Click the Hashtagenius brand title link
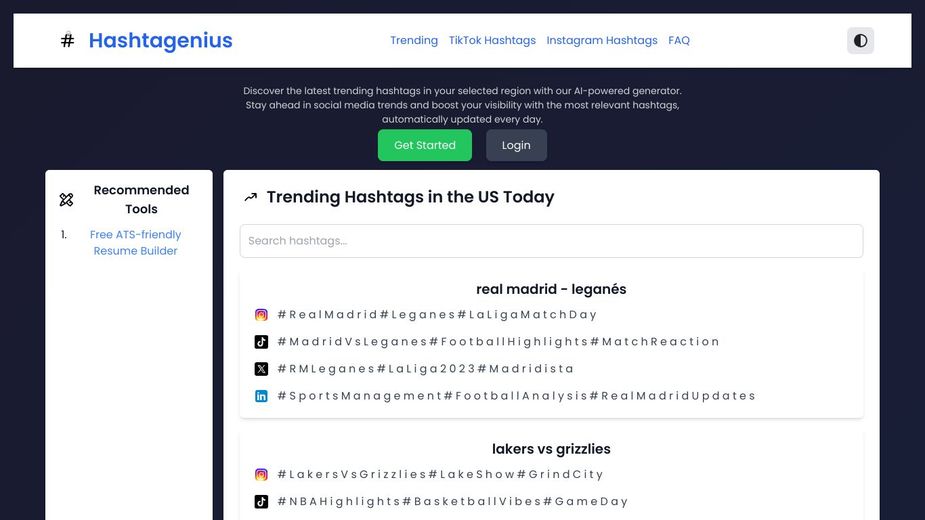925x520 pixels. pos(160,41)
